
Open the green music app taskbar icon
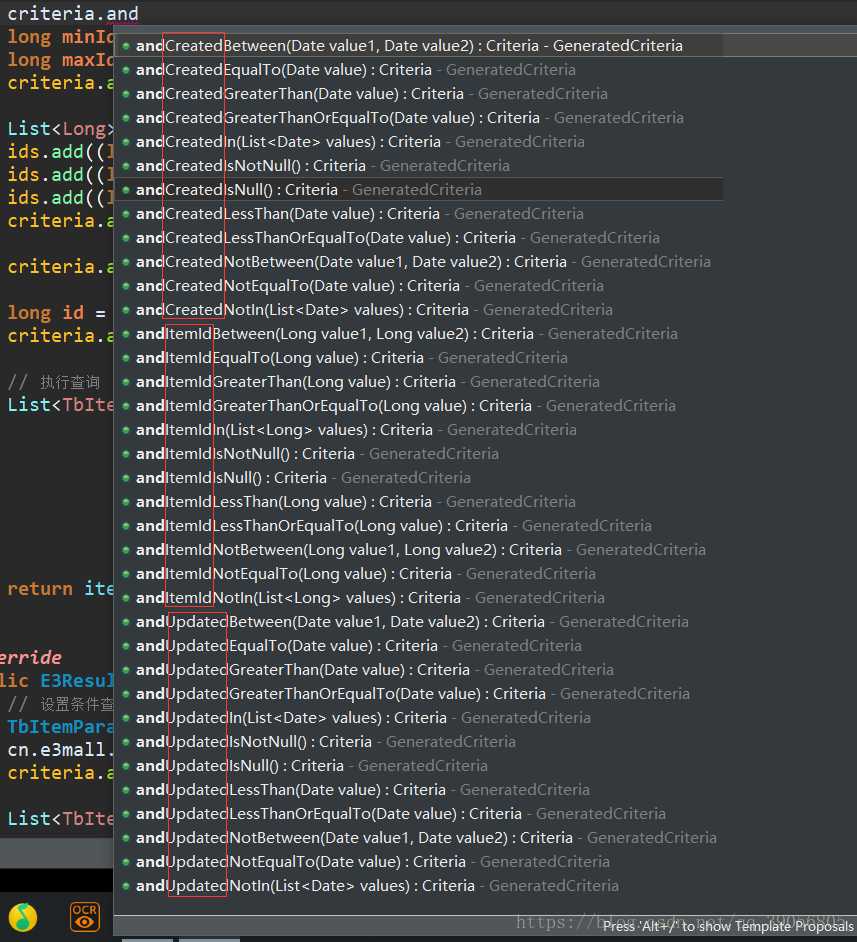point(23,917)
